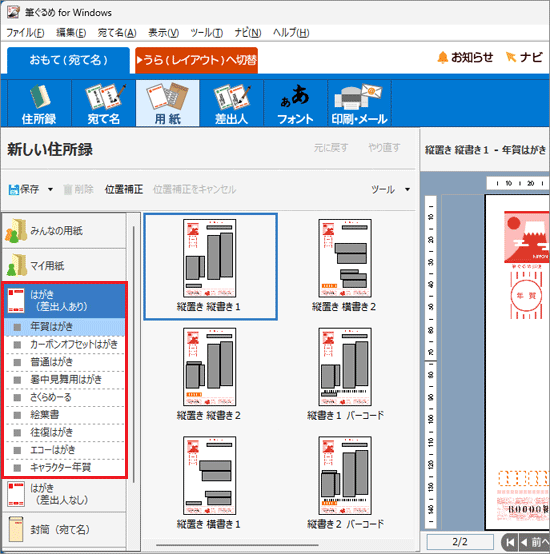This screenshot has height=554, width=550.
Task: Click the 前へ previous page button
Action: click(534, 542)
